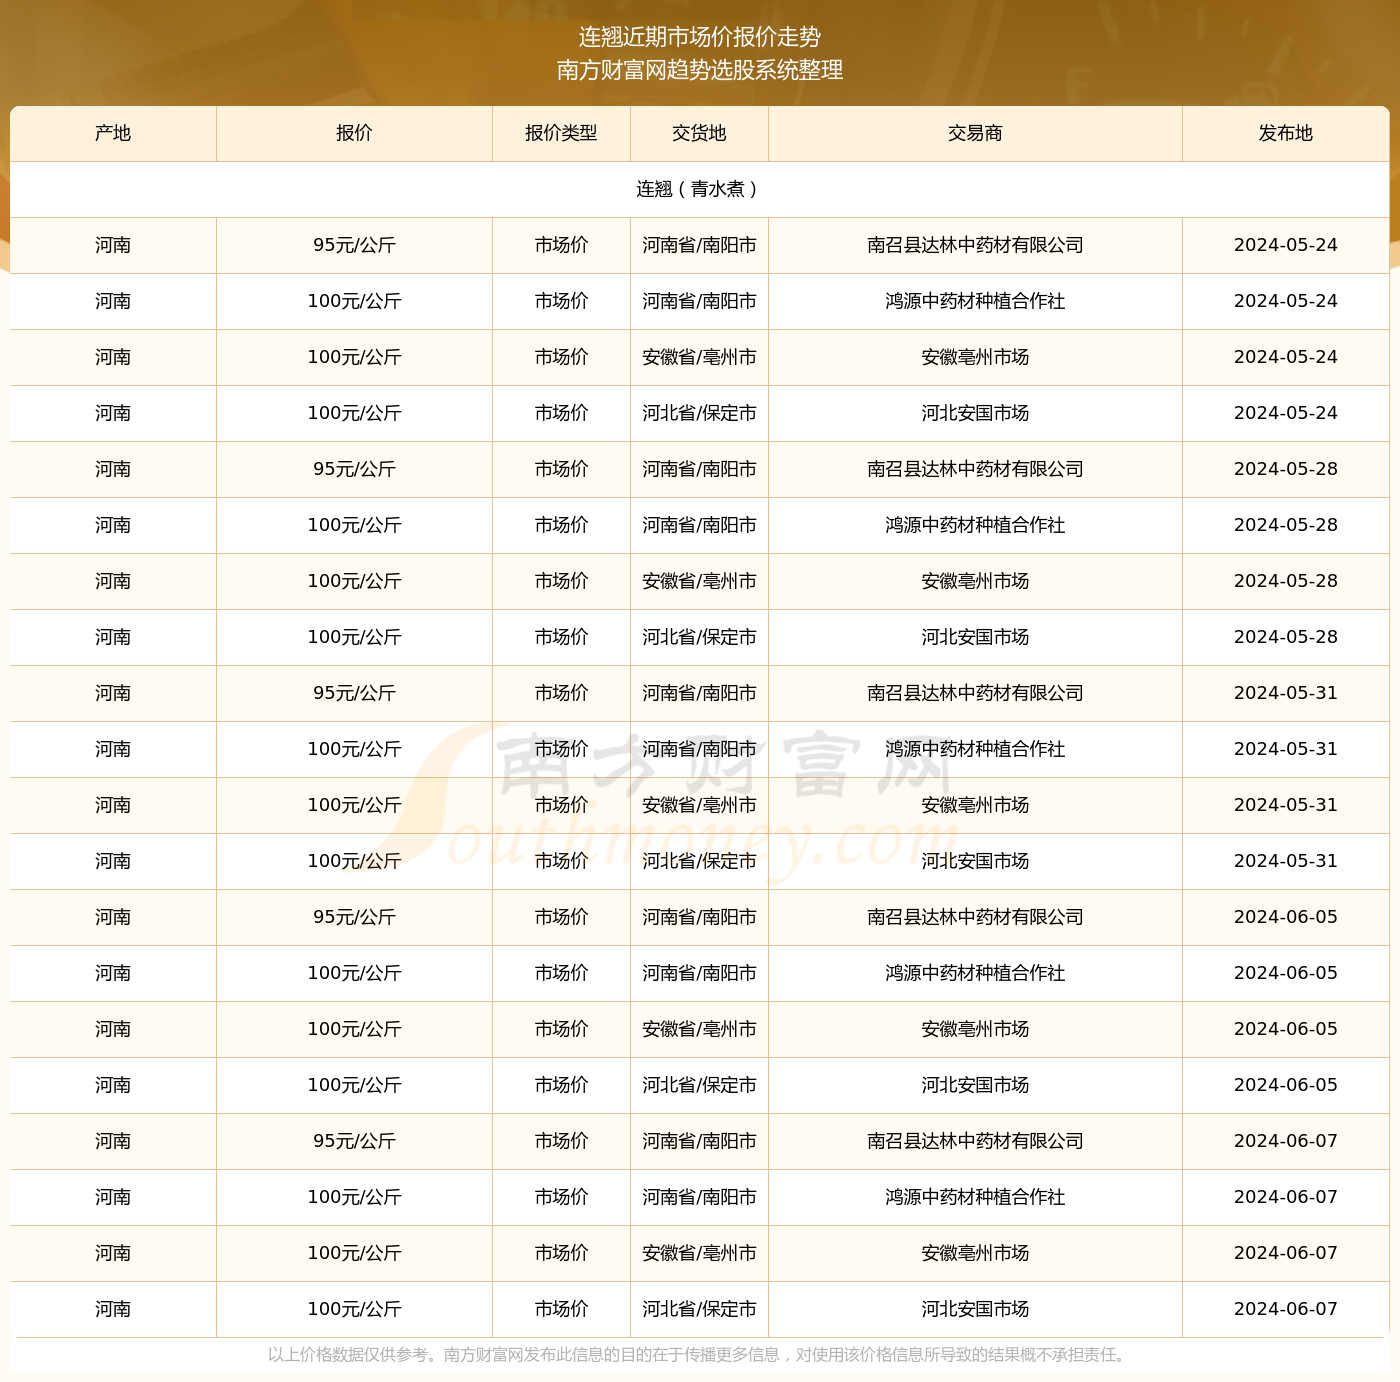Screen dimensions: 1400x1382
Task: Select 安徽省/亳州市 in the 2024-05-28 row
Action: pyautogui.click(x=699, y=581)
